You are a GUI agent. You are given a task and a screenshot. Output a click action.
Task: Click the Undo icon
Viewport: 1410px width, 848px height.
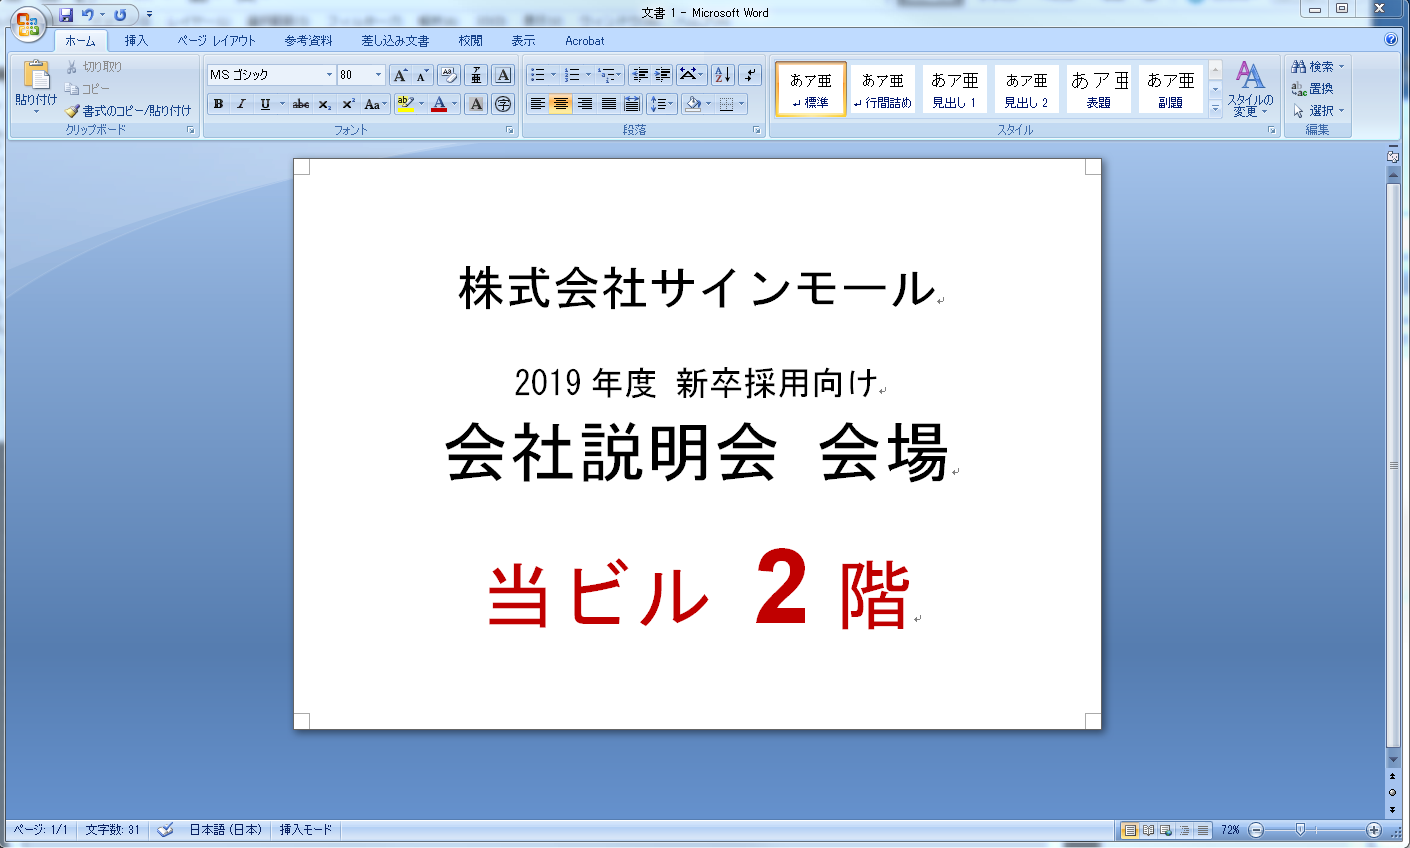pos(88,14)
